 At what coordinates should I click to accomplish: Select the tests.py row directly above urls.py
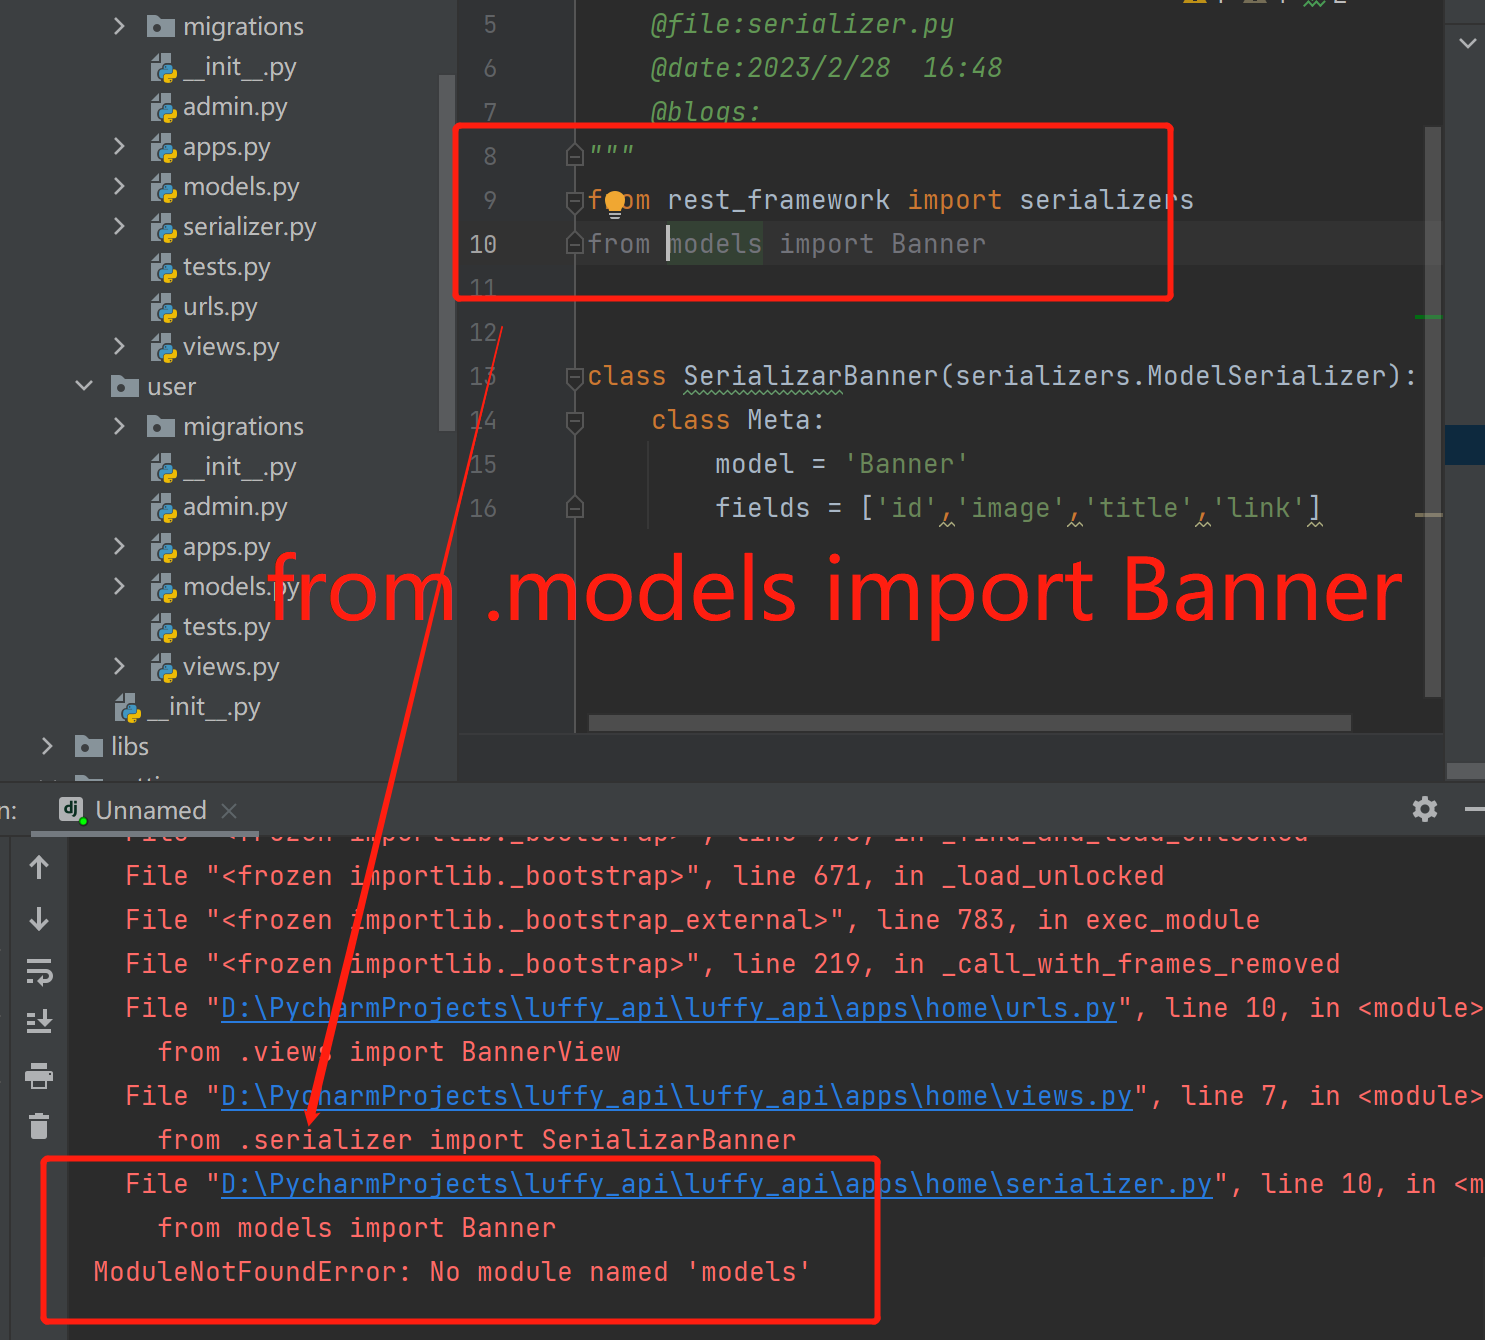(226, 267)
